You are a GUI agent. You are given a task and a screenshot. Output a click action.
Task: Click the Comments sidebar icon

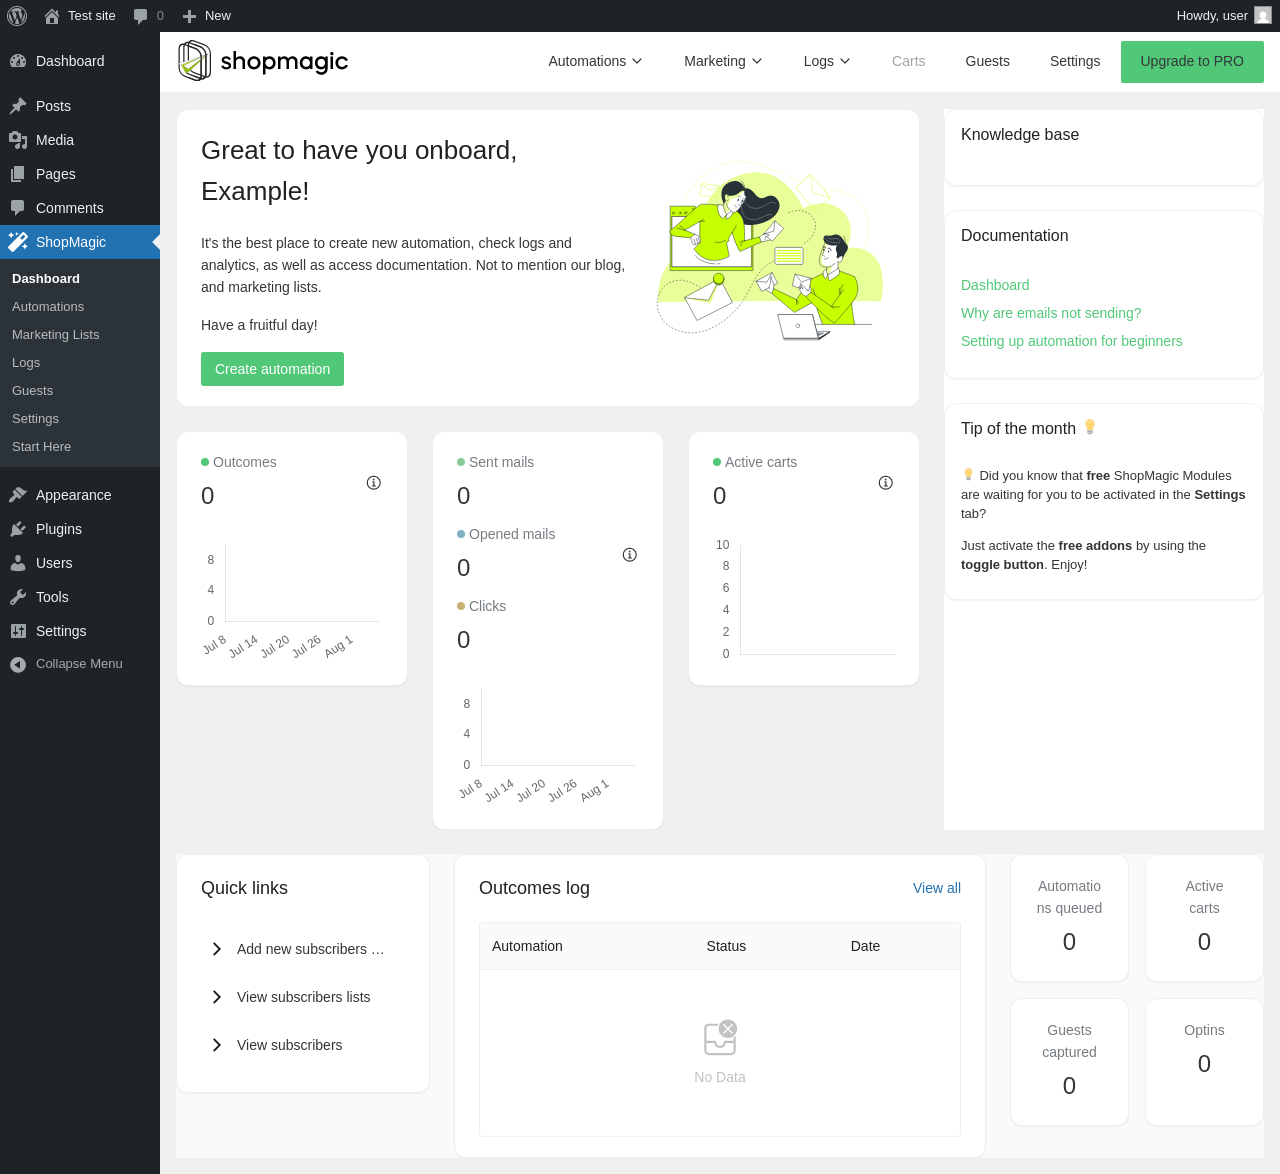pyautogui.click(x=18, y=208)
